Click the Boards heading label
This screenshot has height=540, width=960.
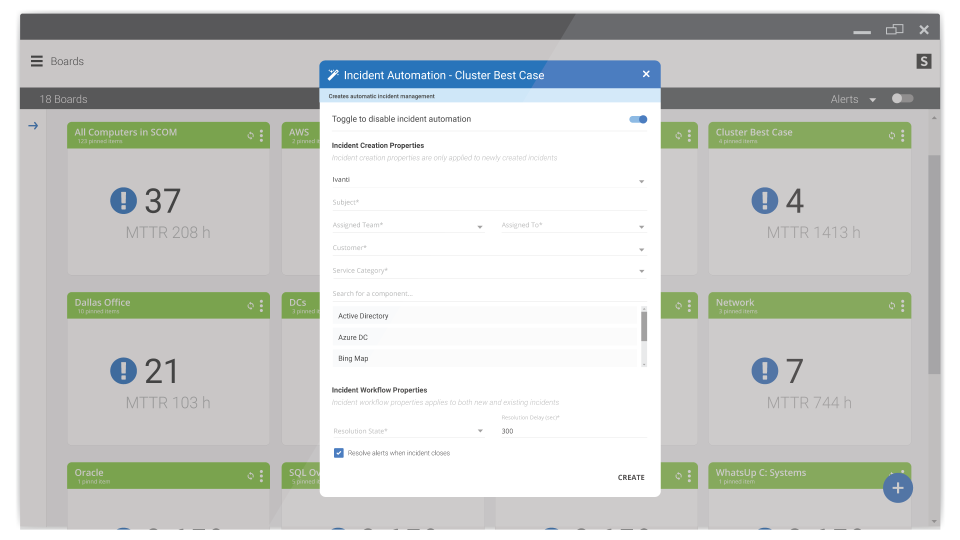[x=67, y=61]
